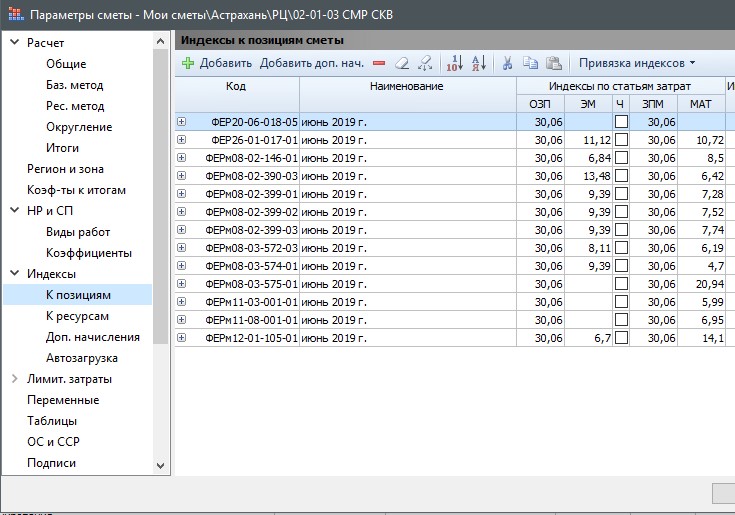Image resolution: width=735 pixels, height=515 pixels.
Task: Toggle the Ч checkbox for ФЕР20-06-018-05
Action: 621,122
